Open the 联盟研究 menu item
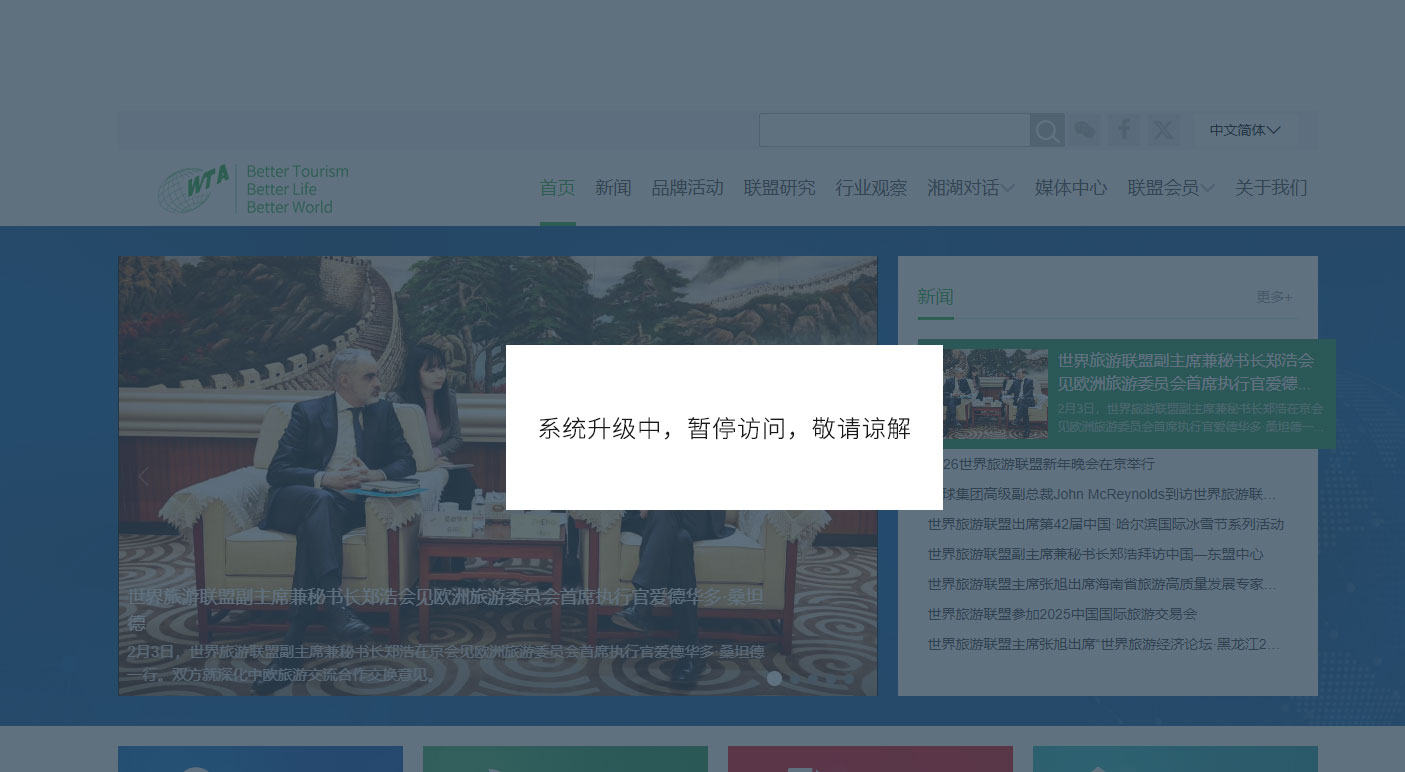 point(779,188)
